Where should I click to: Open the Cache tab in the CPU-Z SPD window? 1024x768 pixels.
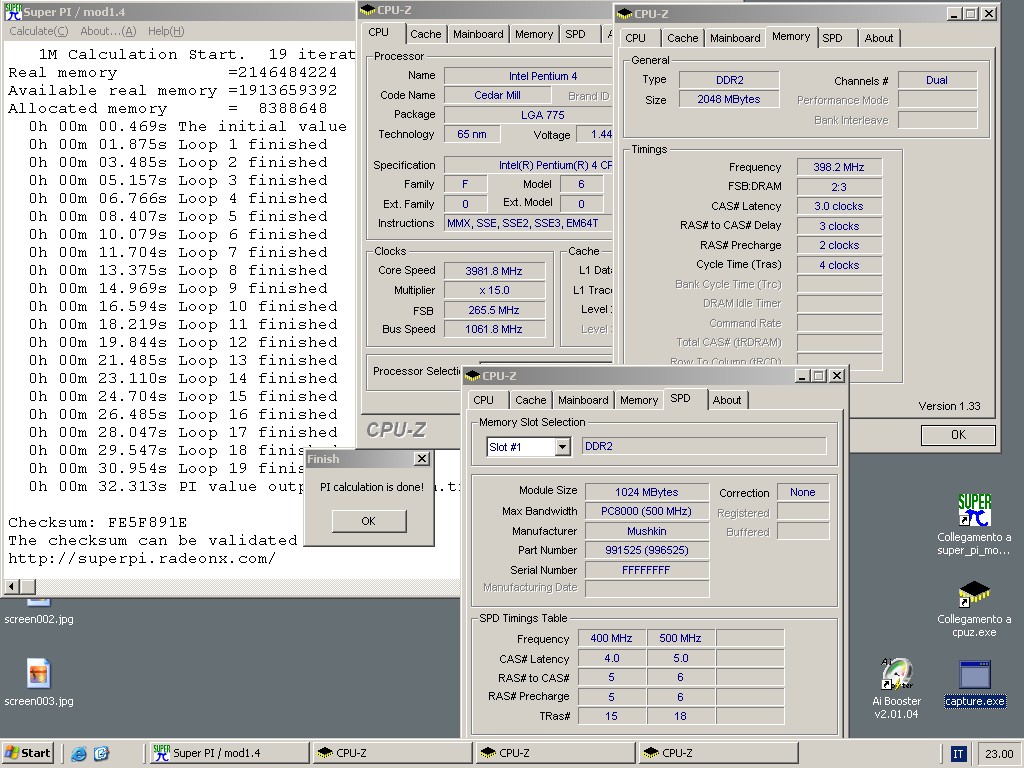(530, 400)
